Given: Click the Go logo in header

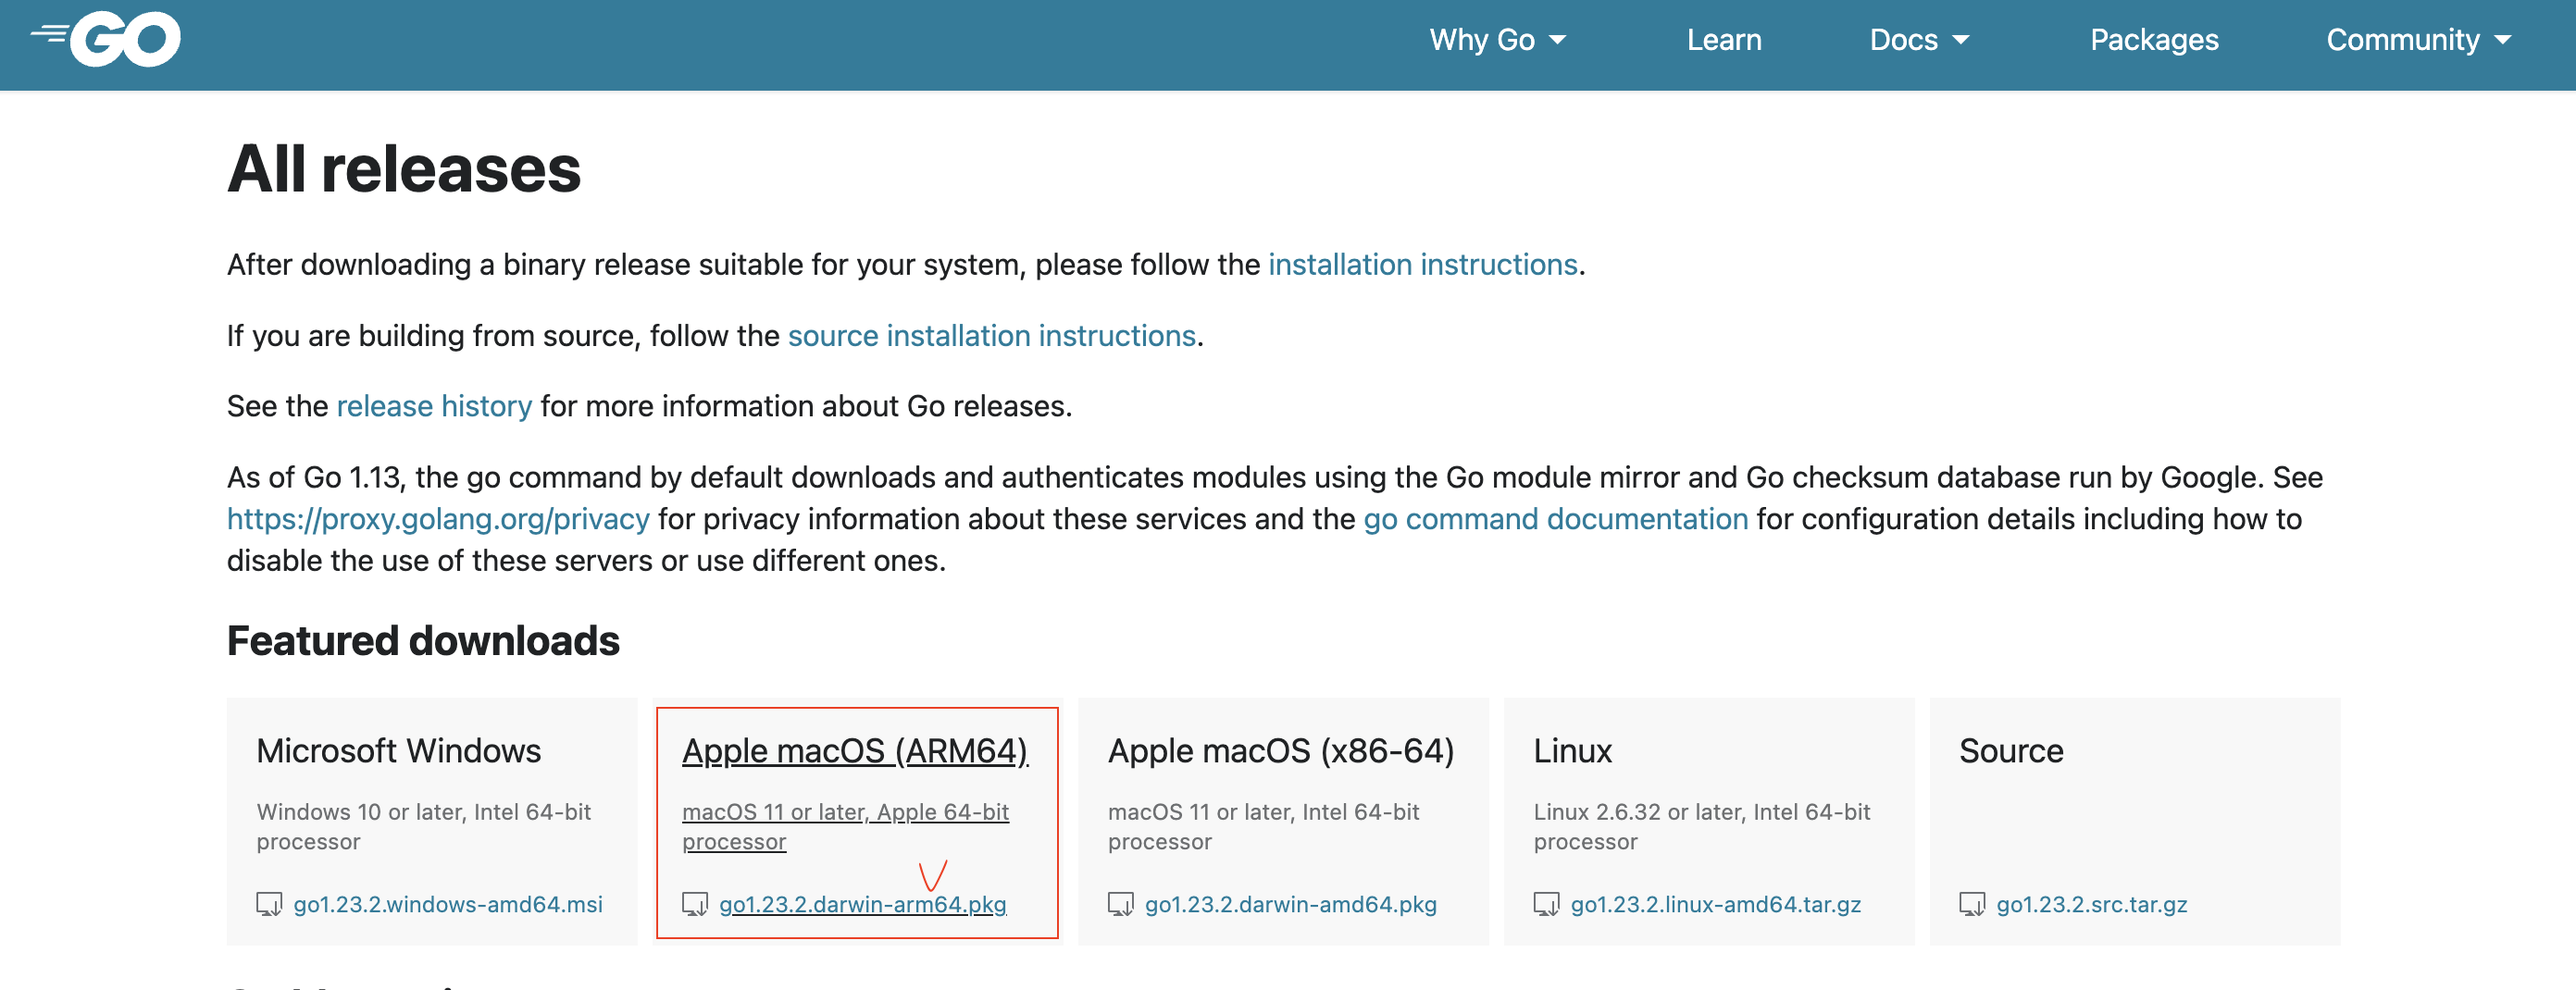Looking at the screenshot, I should 106,40.
